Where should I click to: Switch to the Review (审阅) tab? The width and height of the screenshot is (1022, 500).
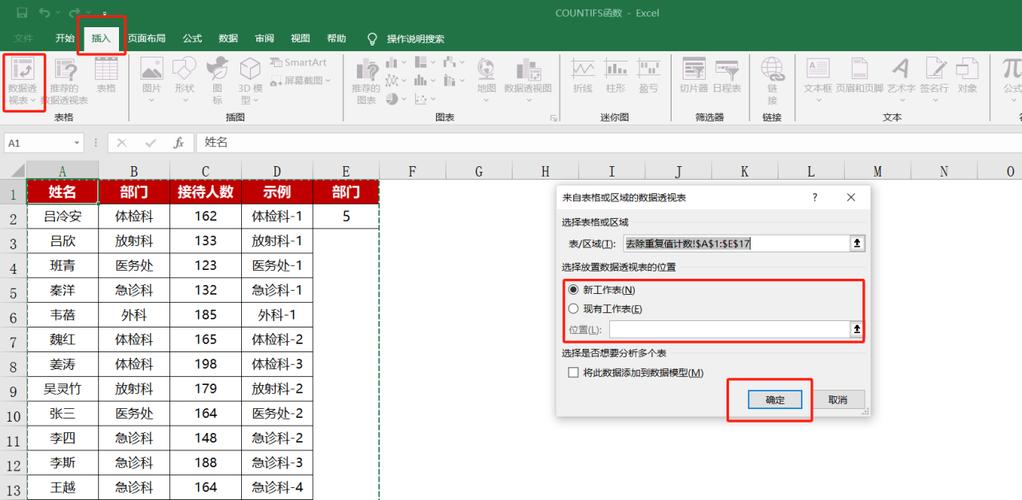(x=265, y=38)
